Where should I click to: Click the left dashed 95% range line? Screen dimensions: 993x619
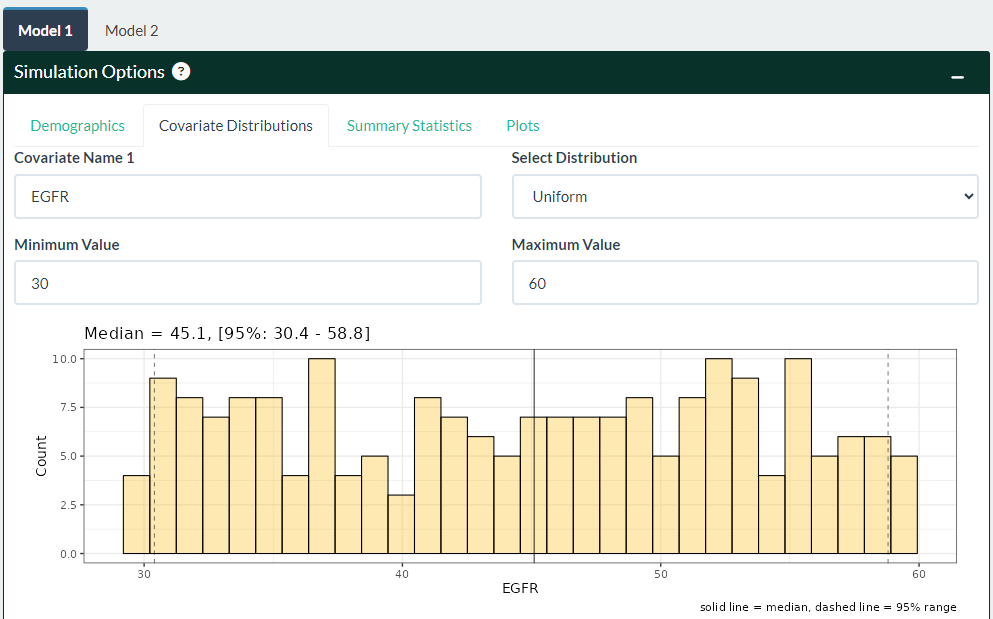(154, 363)
